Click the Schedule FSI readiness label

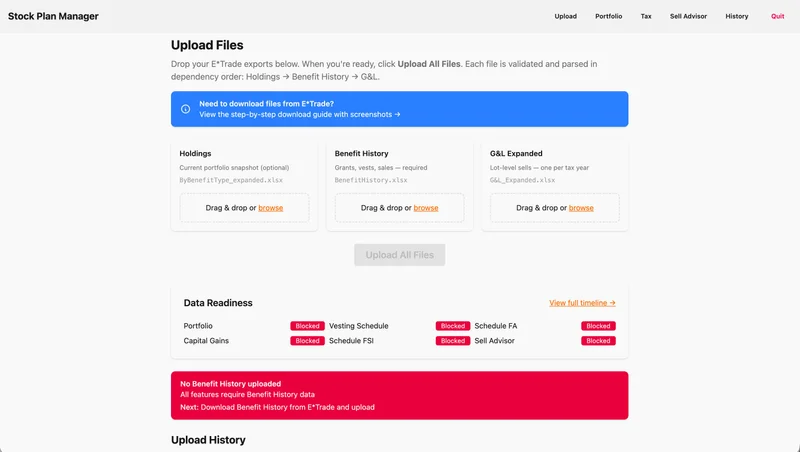[351, 341]
